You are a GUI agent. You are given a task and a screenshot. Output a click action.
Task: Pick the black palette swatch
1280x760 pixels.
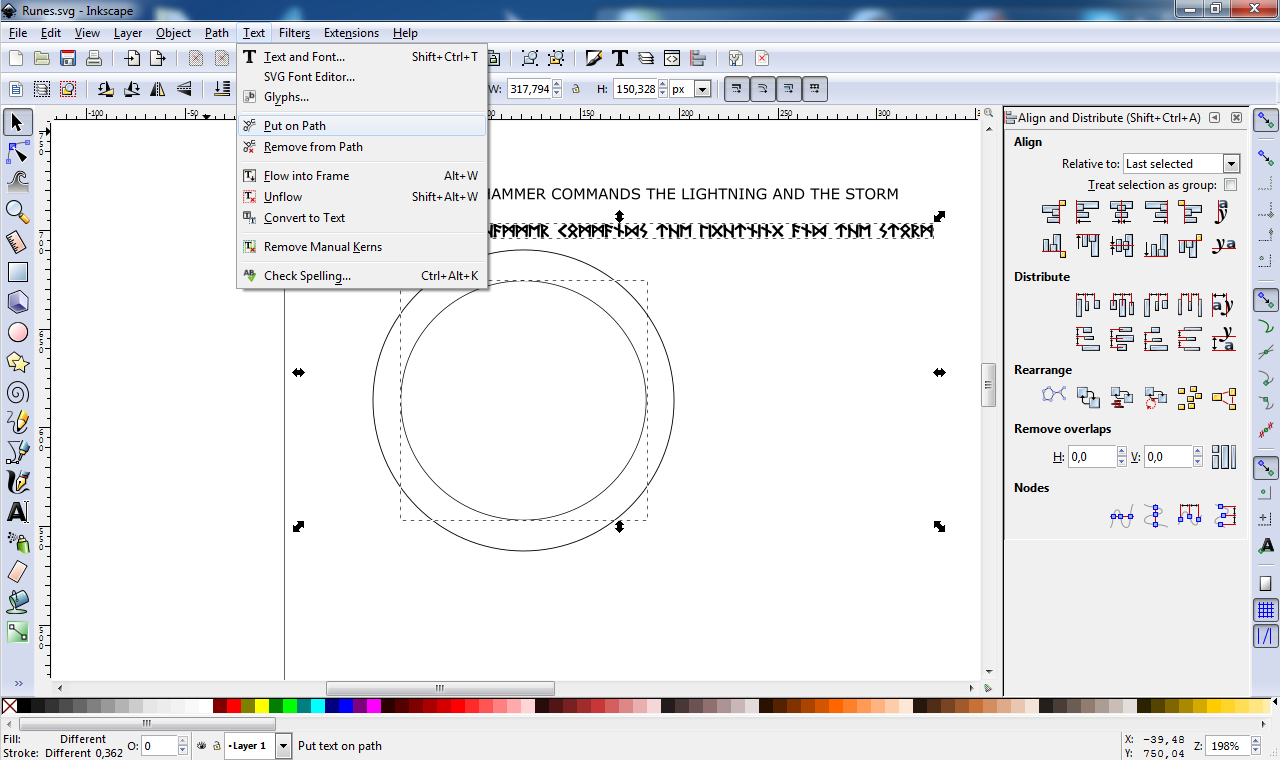pyautogui.click(x=25, y=706)
